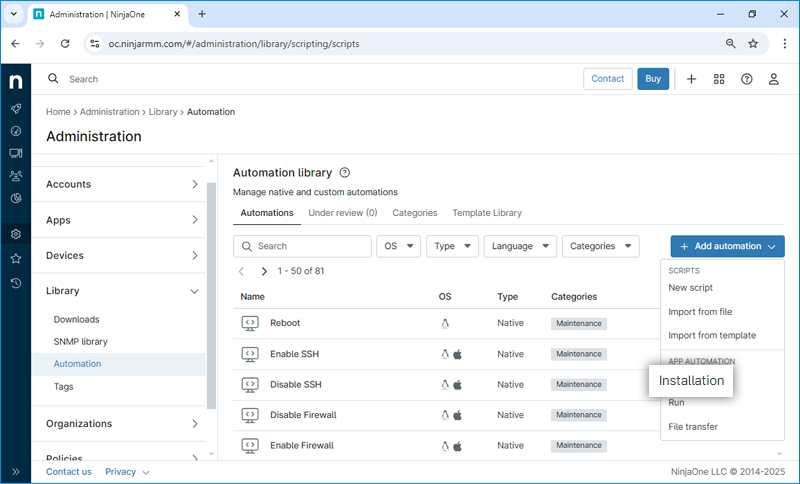Open the Contact us footer link
Image resolution: width=800 pixels, height=484 pixels.
pos(68,471)
